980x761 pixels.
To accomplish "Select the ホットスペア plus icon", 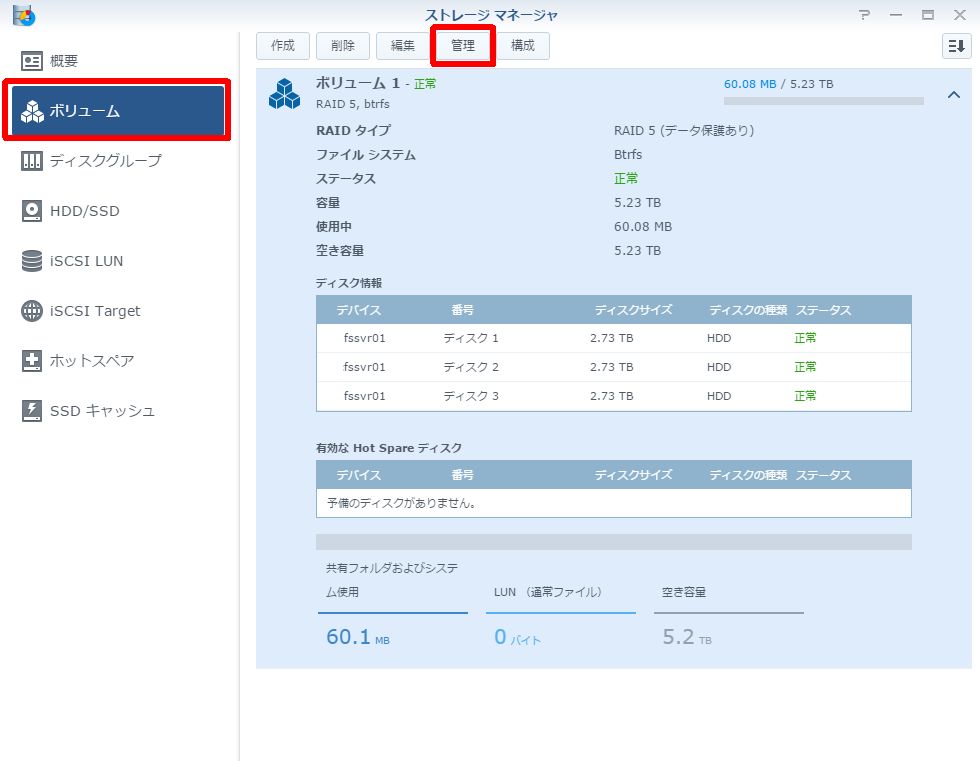I will tap(32, 361).
